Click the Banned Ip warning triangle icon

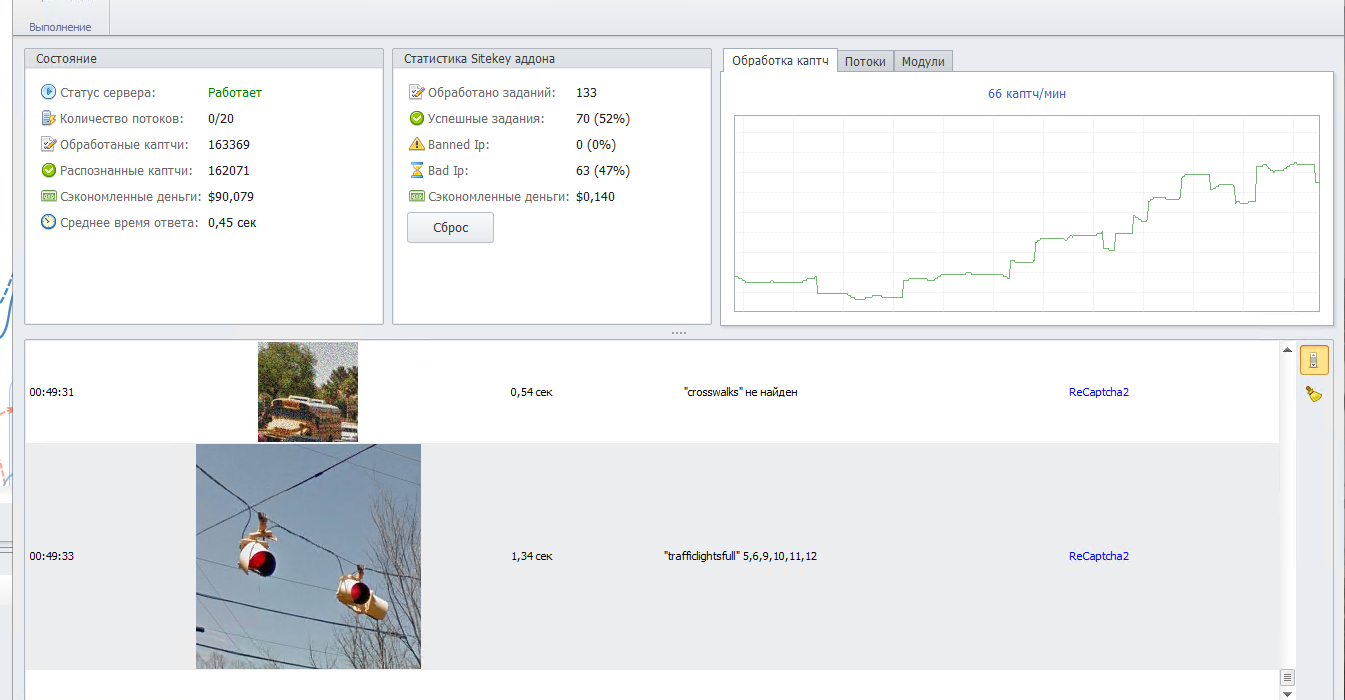click(x=417, y=144)
